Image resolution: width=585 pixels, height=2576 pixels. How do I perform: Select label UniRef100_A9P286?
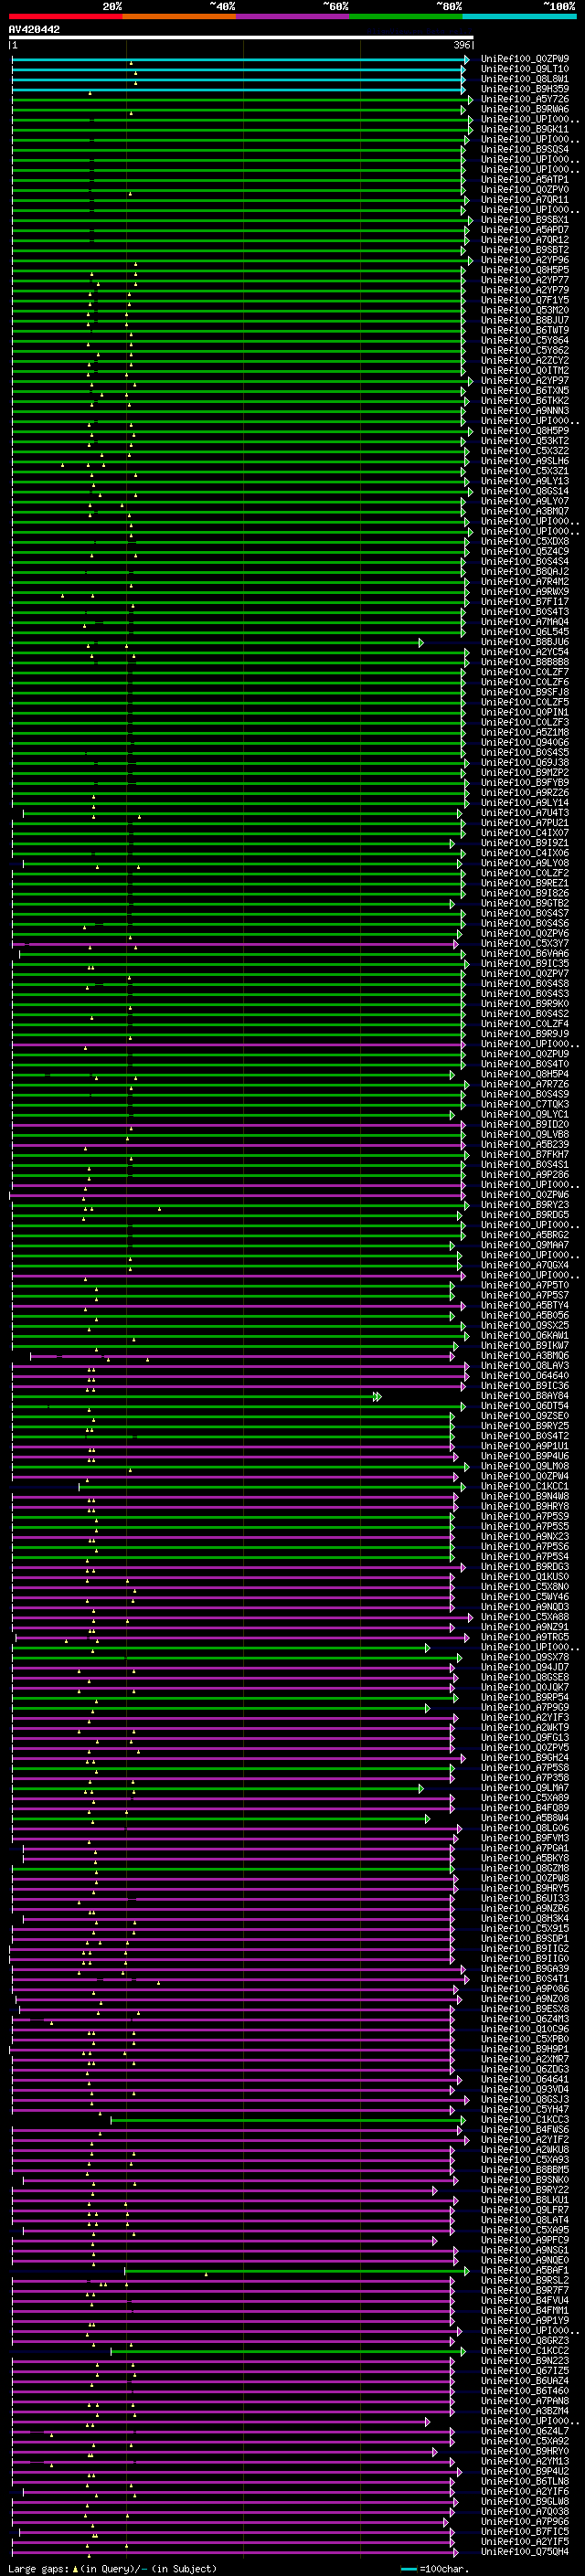point(524,1175)
